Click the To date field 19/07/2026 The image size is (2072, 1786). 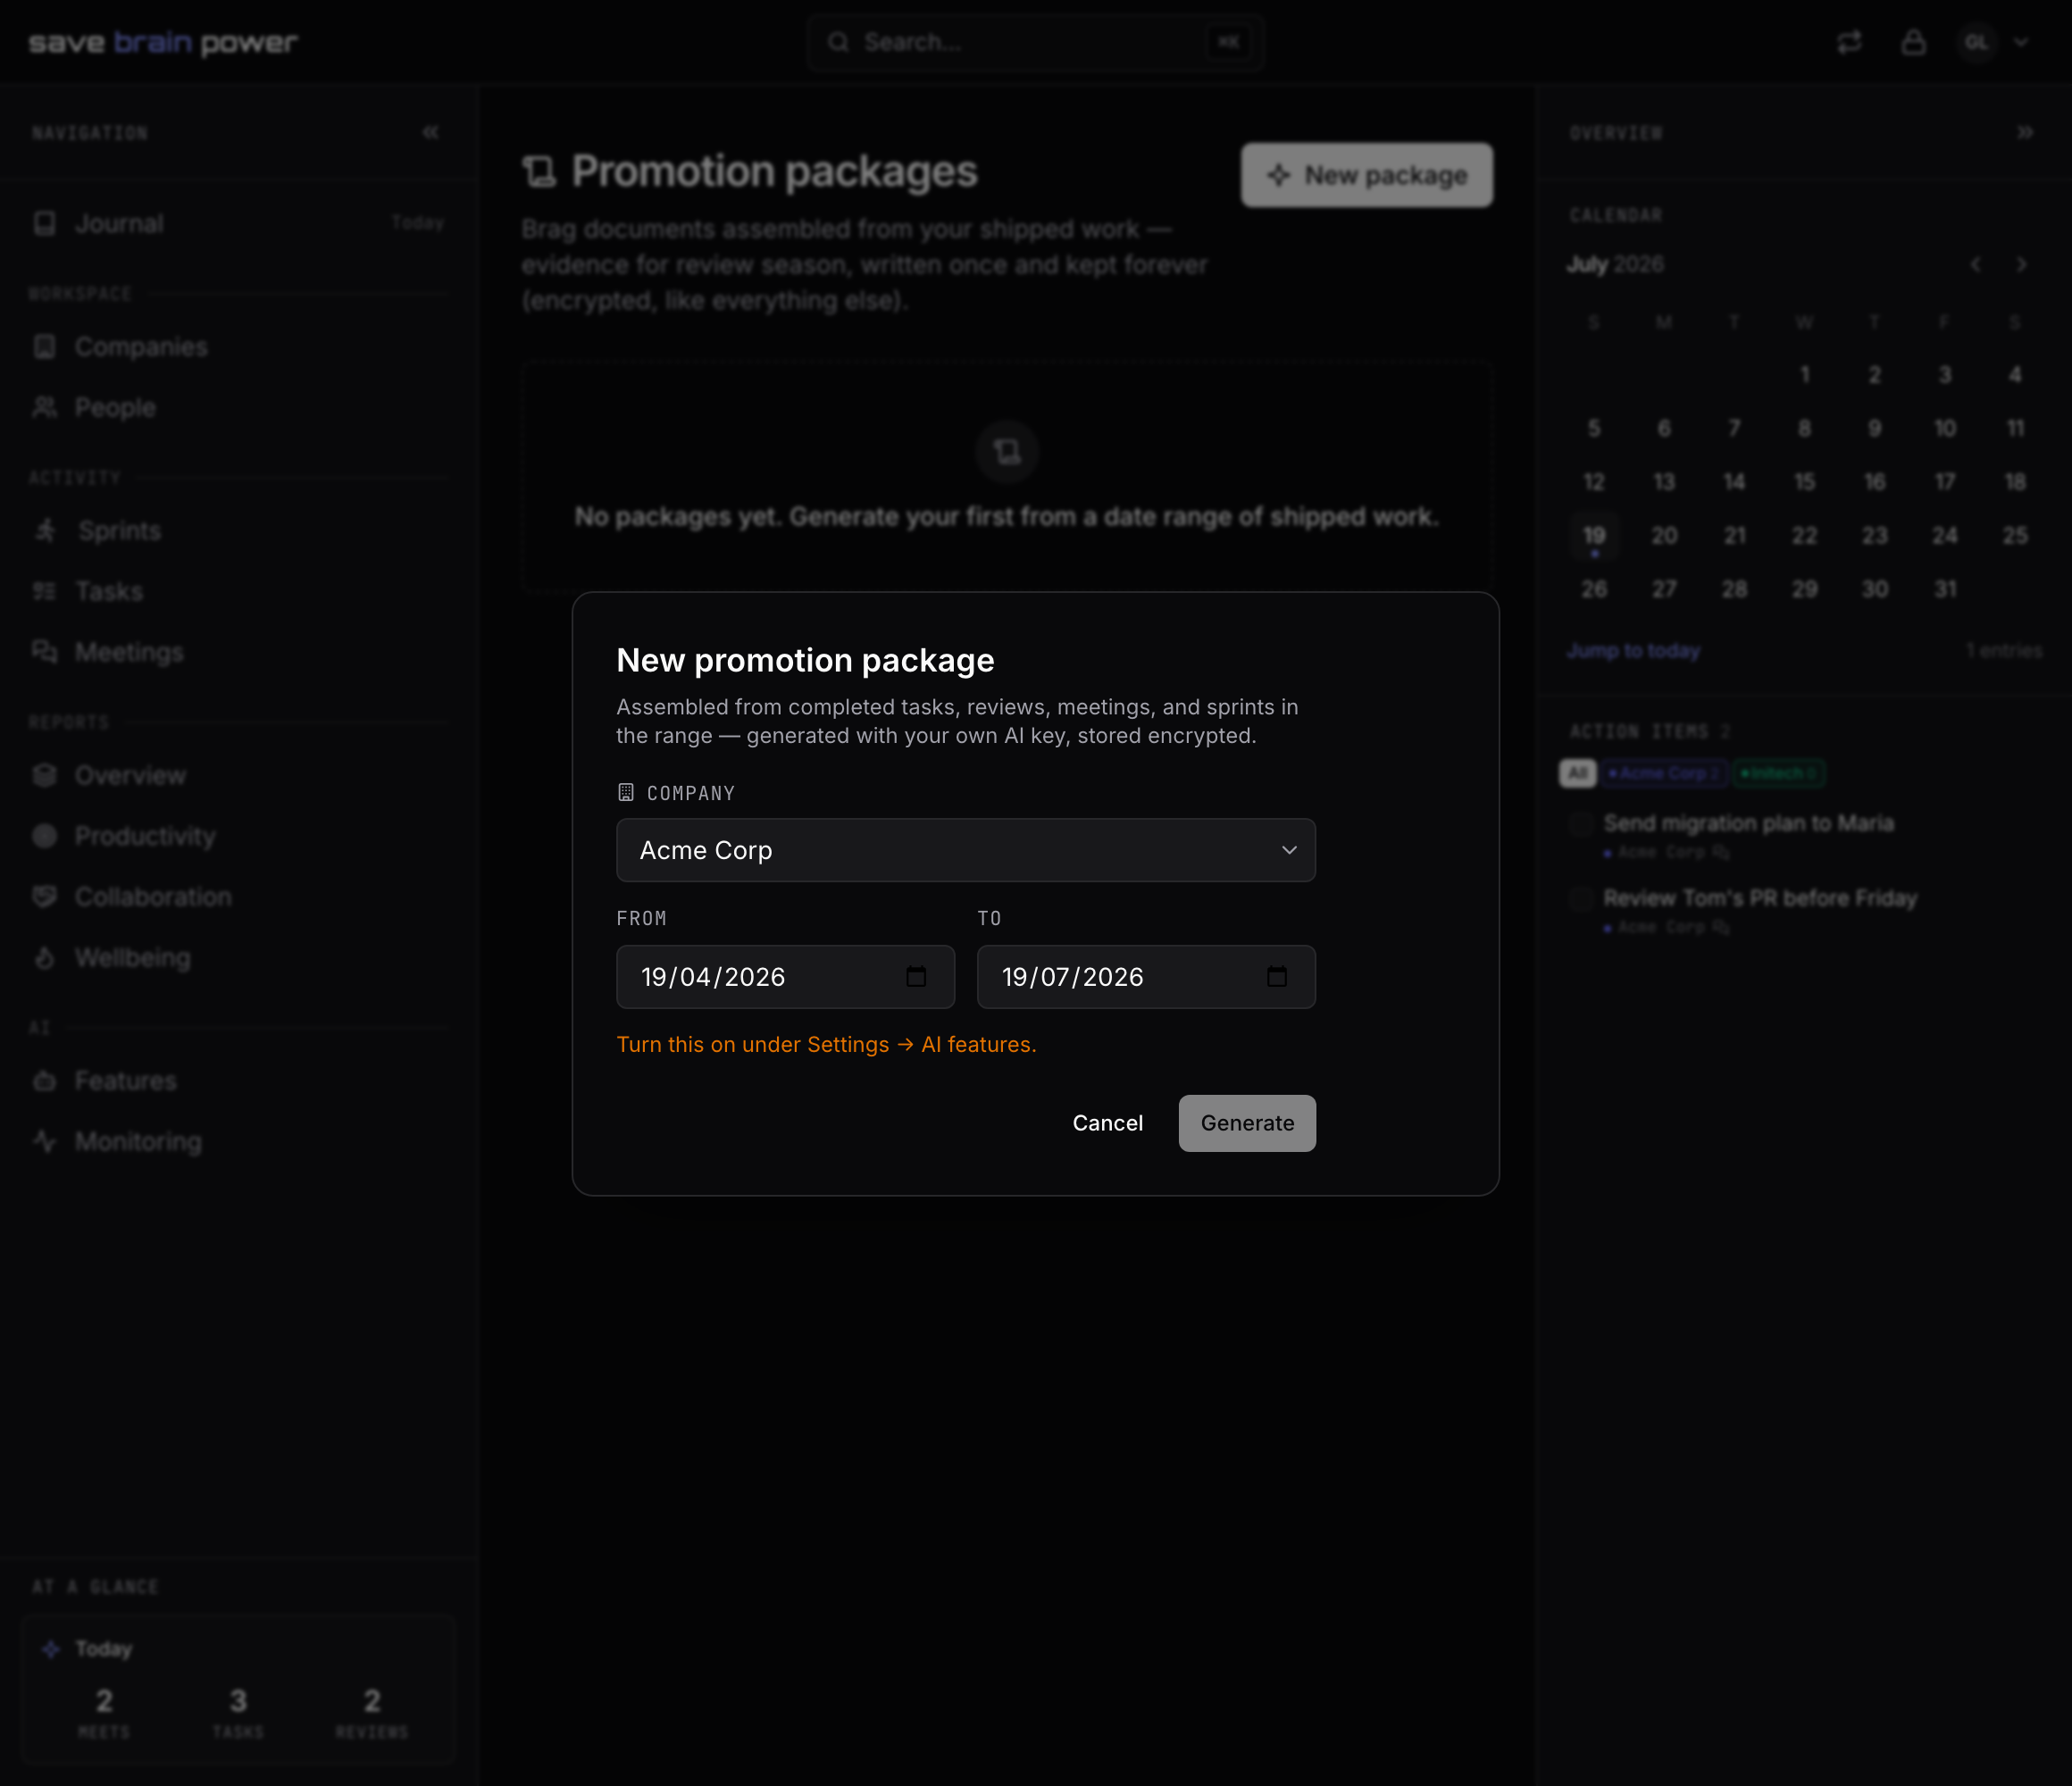1146,977
